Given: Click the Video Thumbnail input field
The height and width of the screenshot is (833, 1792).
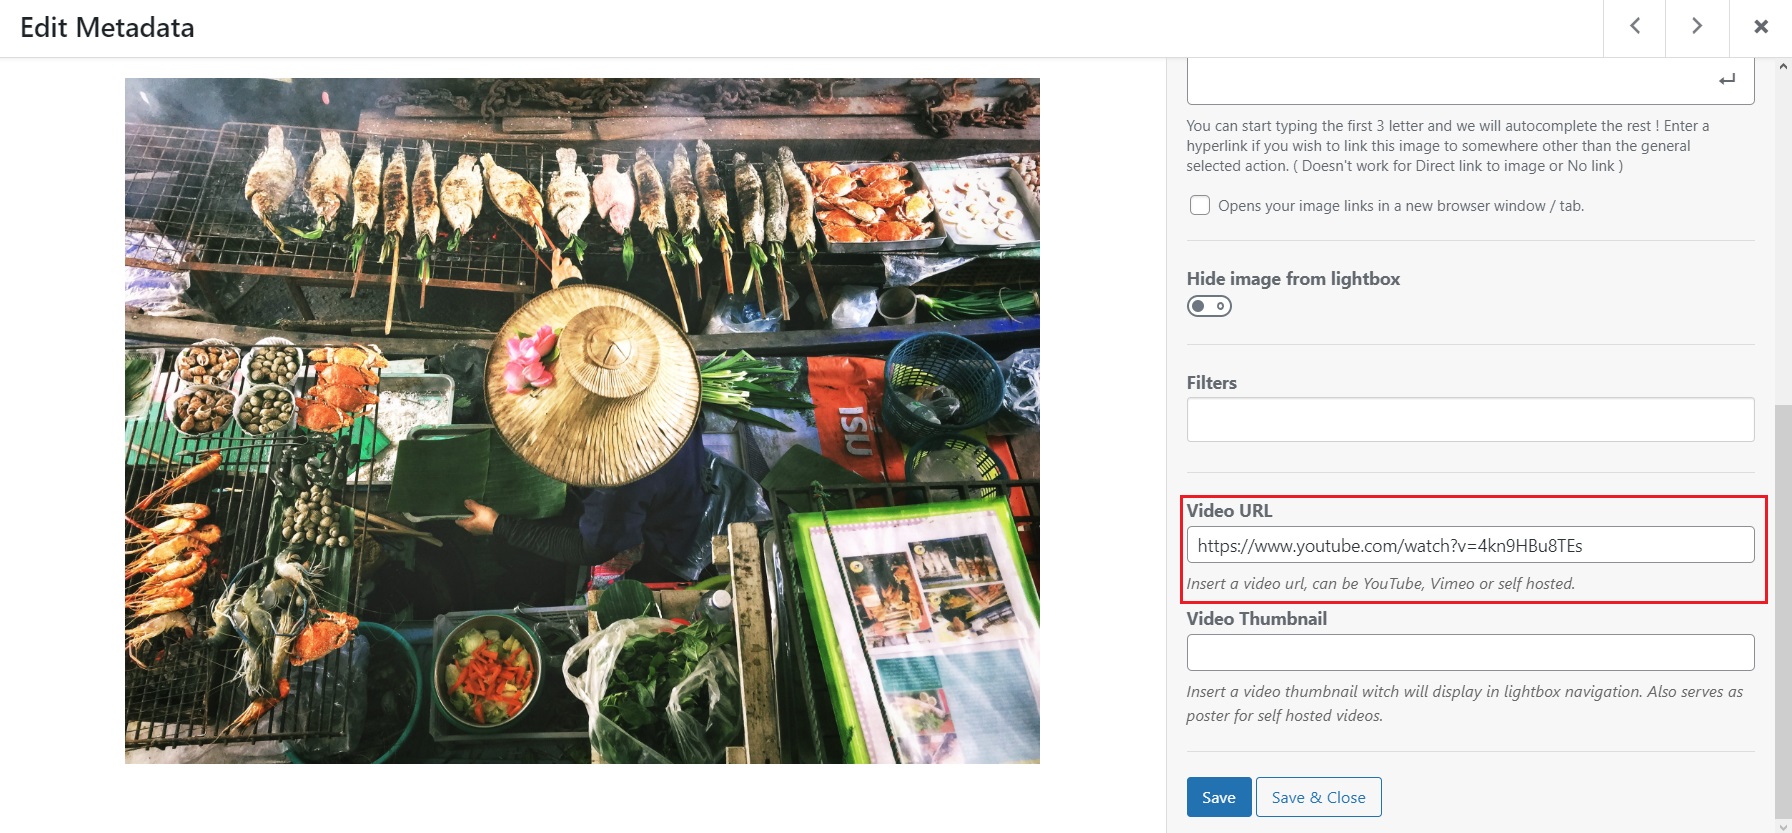Looking at the screenshot, I should pyautogui.click(x=1470, y=653).
